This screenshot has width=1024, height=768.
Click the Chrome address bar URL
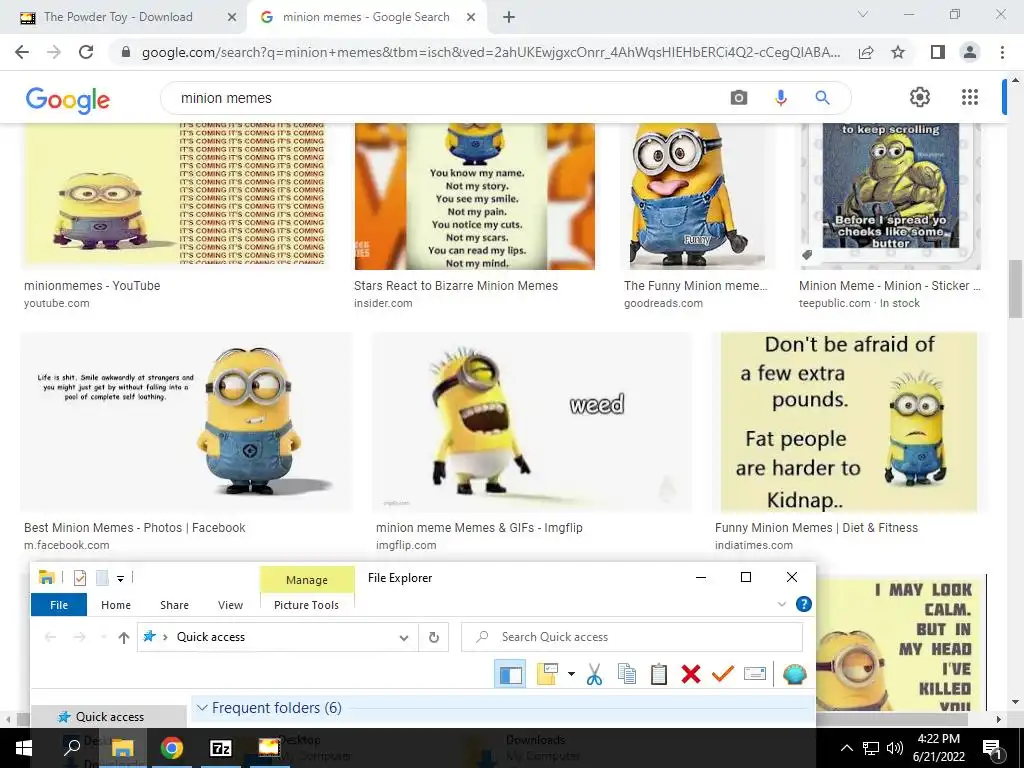[x=490, y=52]
